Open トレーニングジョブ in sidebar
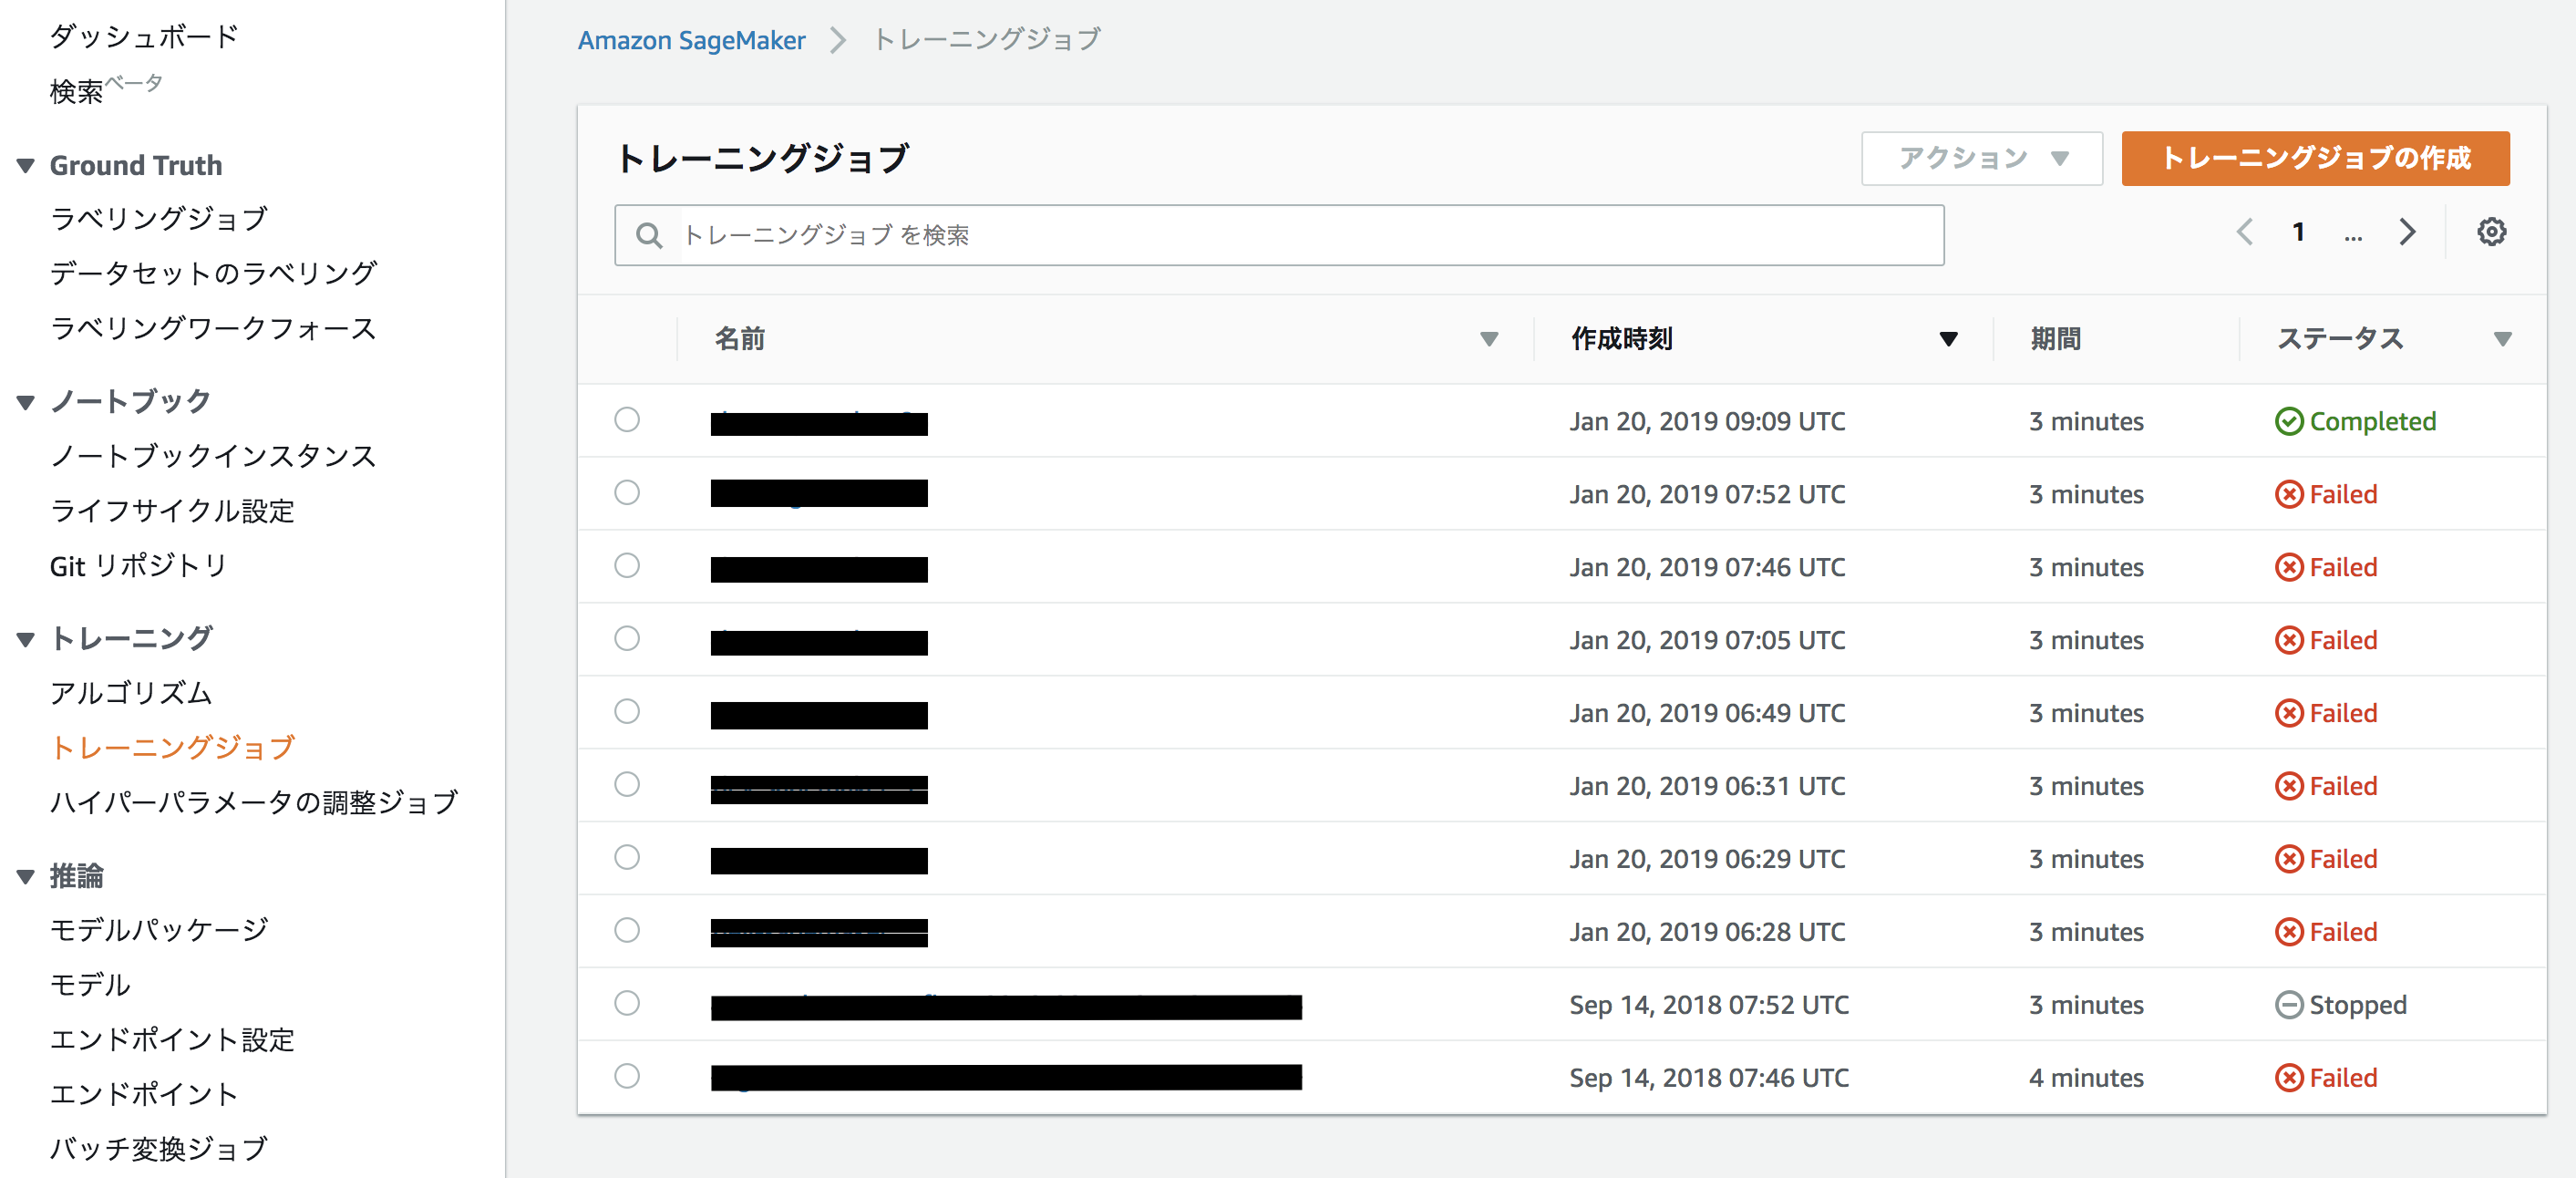This screenshot has width=2576, height=1178. point(172,747)
